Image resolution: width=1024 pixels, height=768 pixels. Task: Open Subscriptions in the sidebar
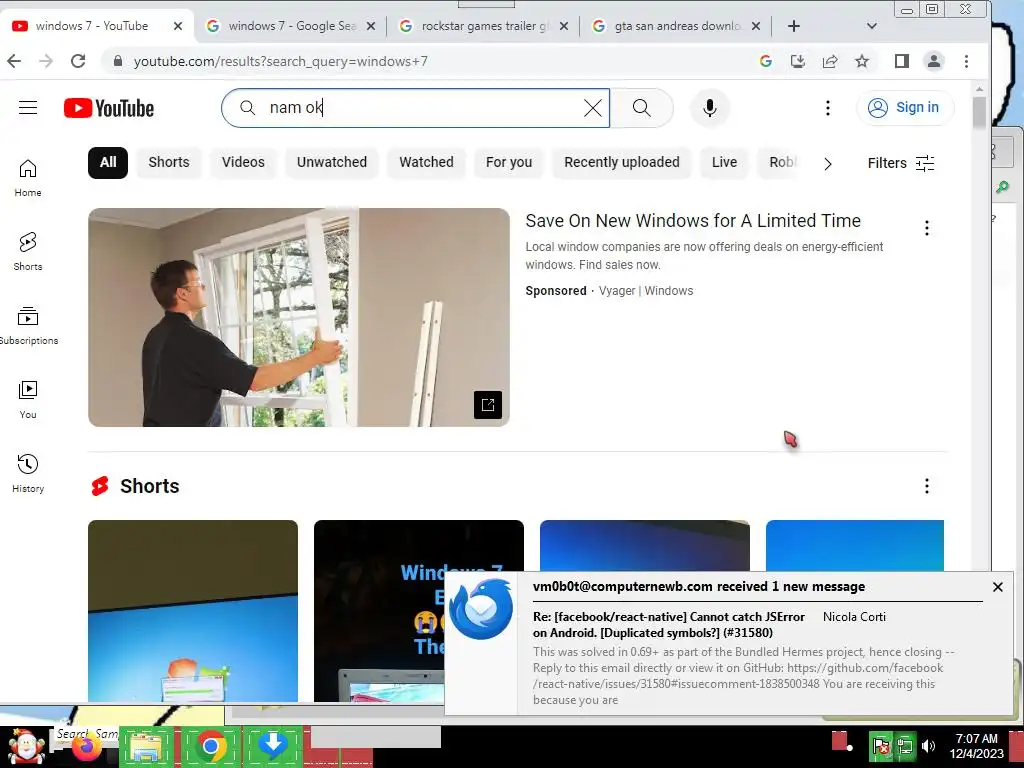pos(27,325)
